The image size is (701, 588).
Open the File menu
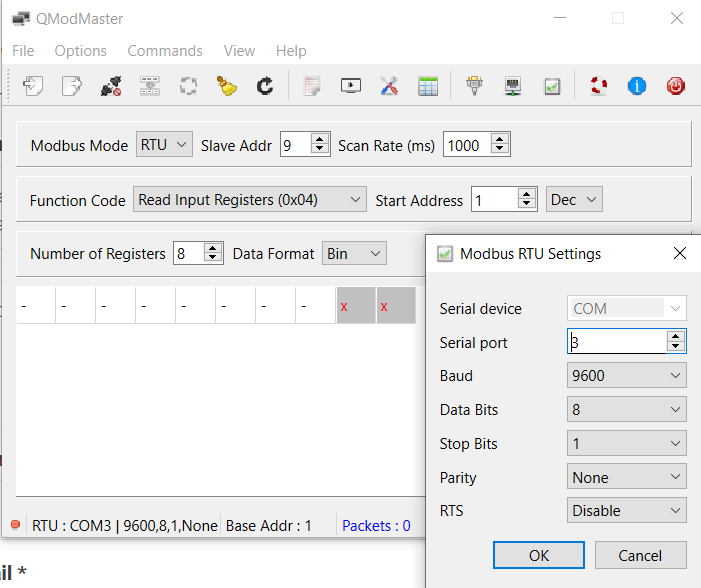(23, 51)
